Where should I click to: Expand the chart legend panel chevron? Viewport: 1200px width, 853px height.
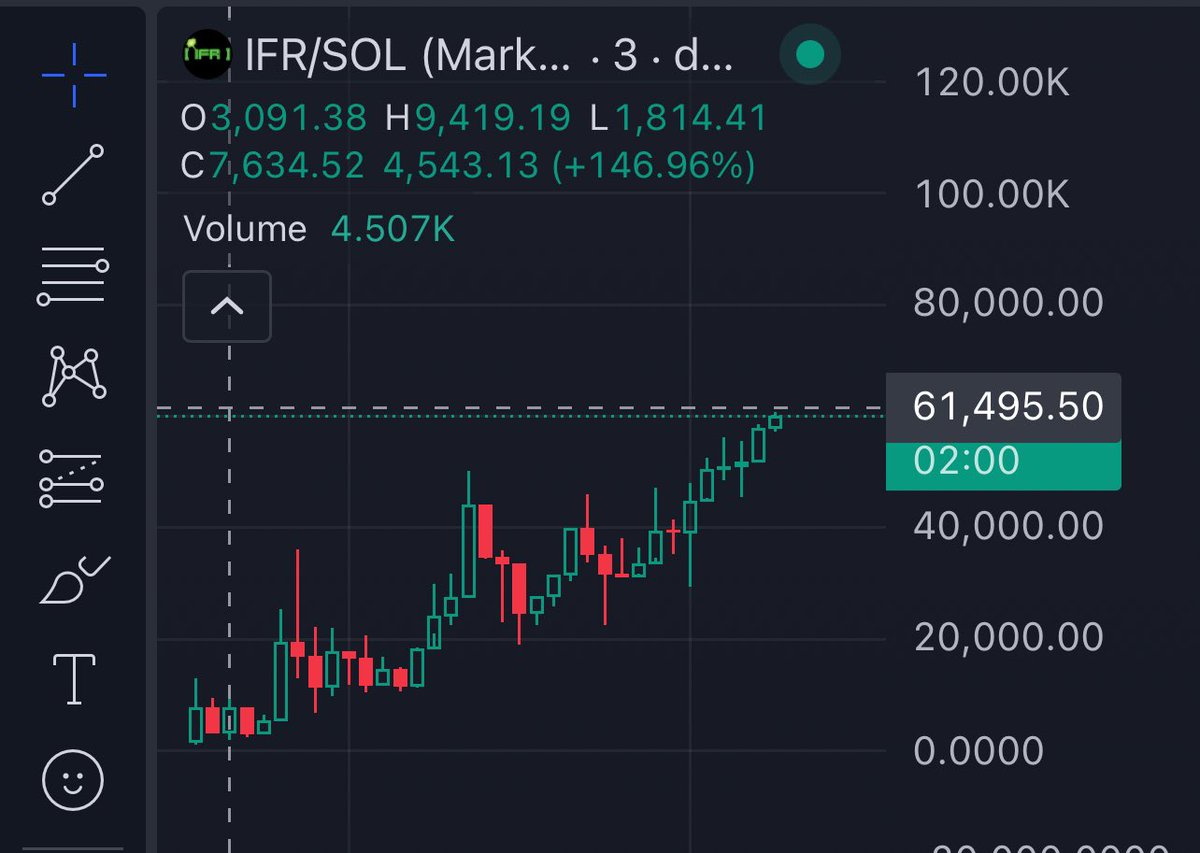click(x=227, y=307)
